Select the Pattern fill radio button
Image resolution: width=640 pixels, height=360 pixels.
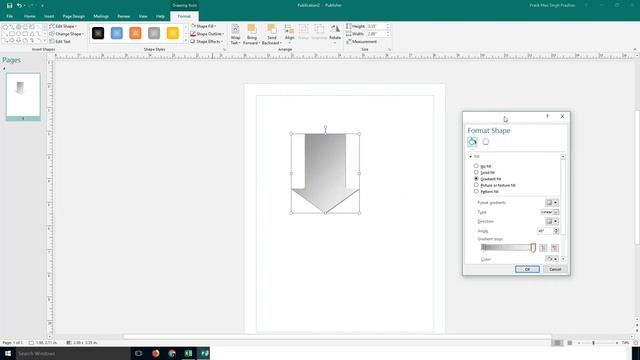click(x=476, y=191)
